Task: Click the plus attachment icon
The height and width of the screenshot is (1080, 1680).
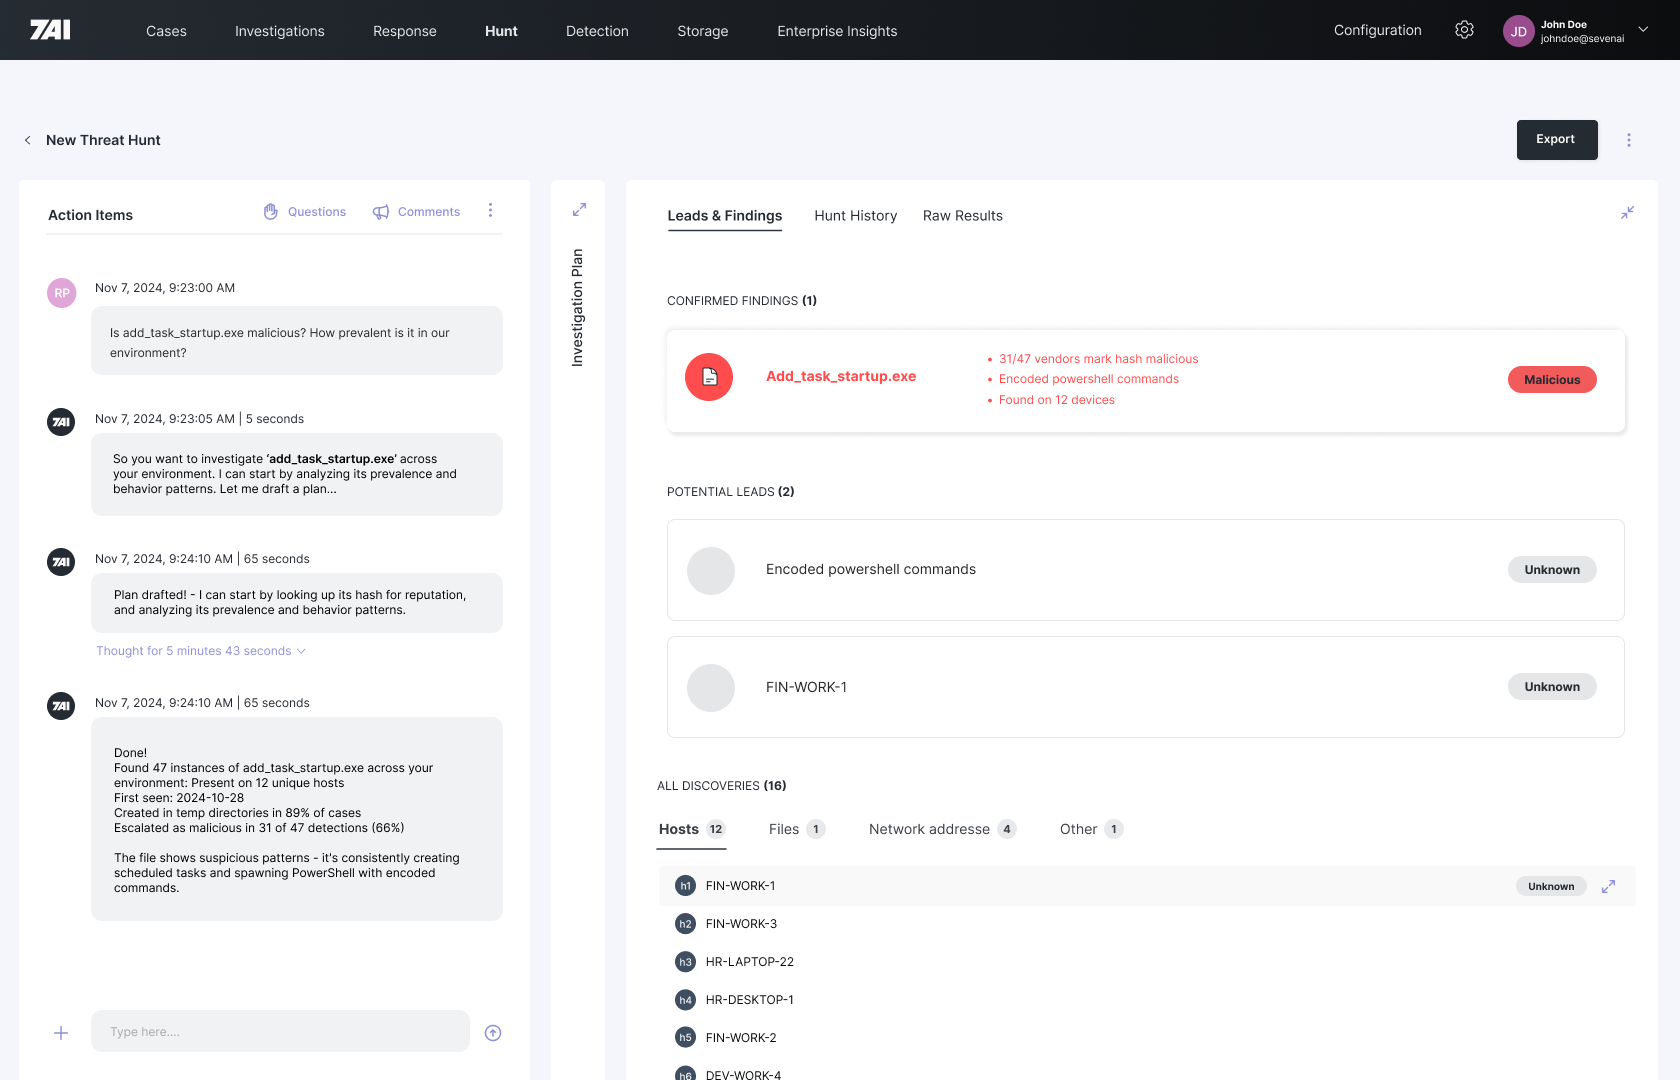Action: [x=61, y=1033]
